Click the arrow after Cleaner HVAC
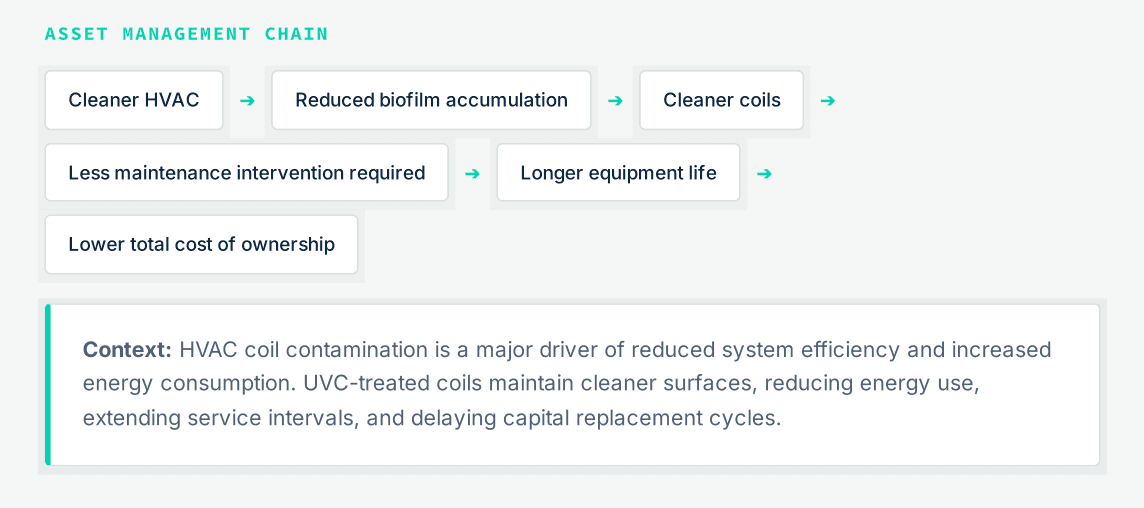This screenshot has width=1144, height=508. click(x=247, y=101)
